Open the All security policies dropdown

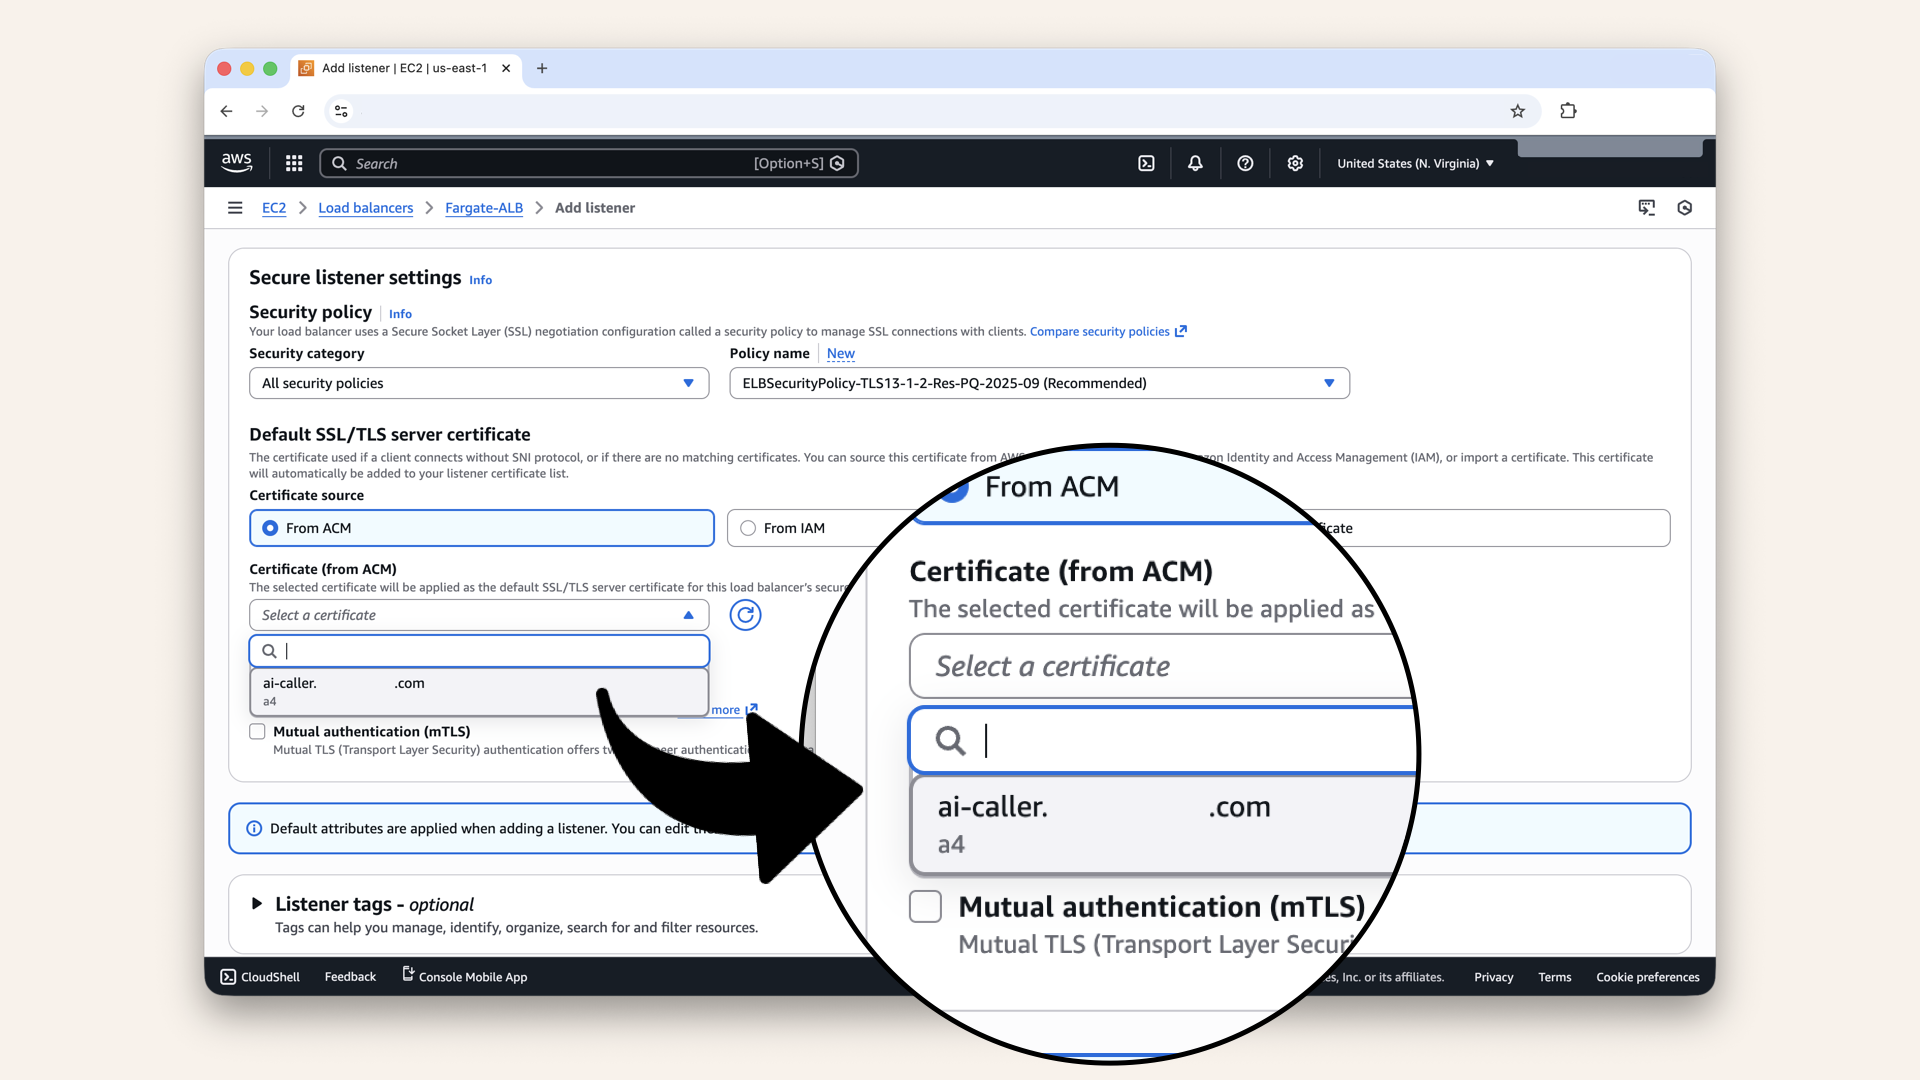pos(478,383)
